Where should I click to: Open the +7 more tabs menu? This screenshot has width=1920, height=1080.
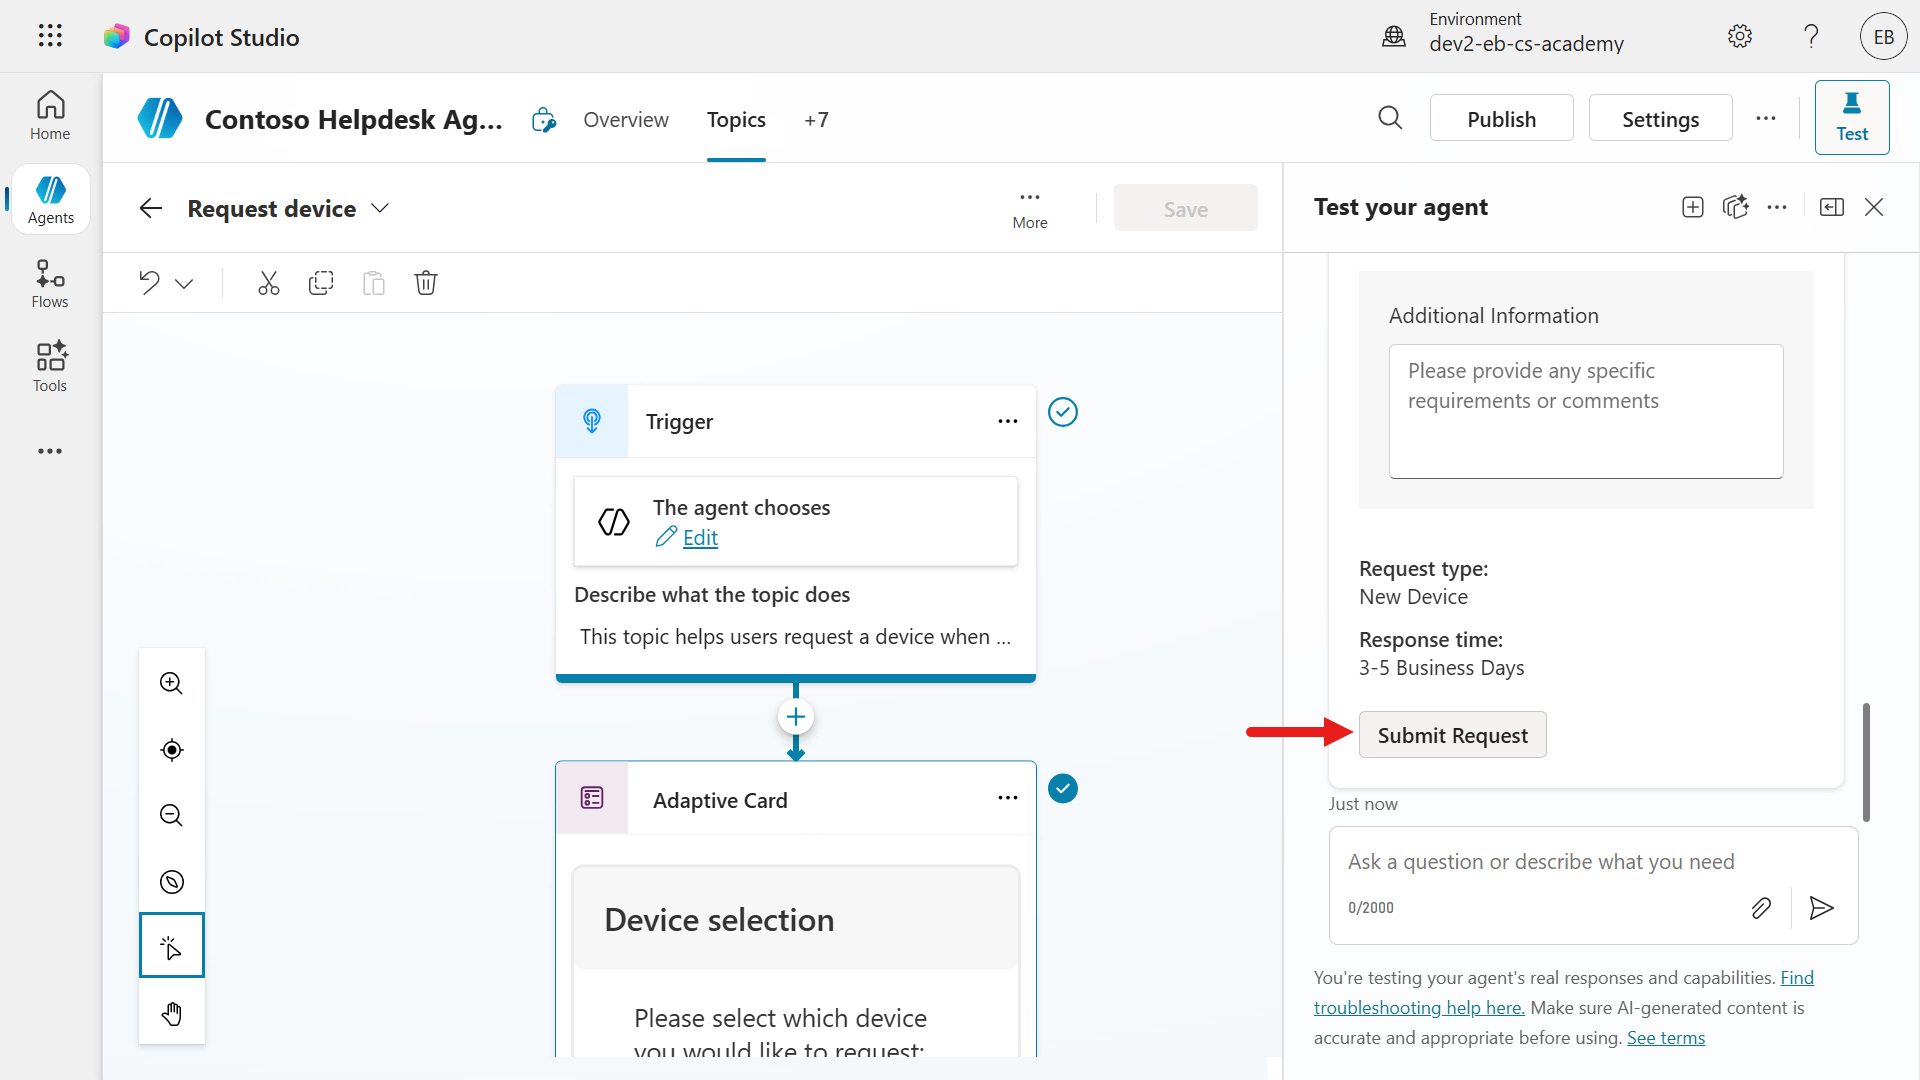pyautogui.click(x=816, y=119)
